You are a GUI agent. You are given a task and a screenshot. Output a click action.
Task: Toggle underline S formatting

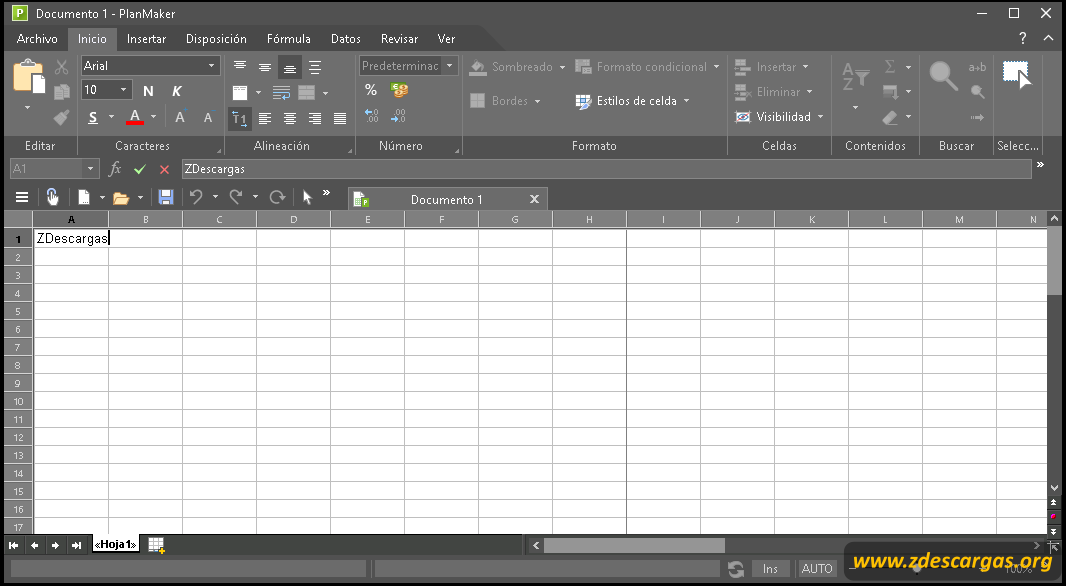(93, 118)
